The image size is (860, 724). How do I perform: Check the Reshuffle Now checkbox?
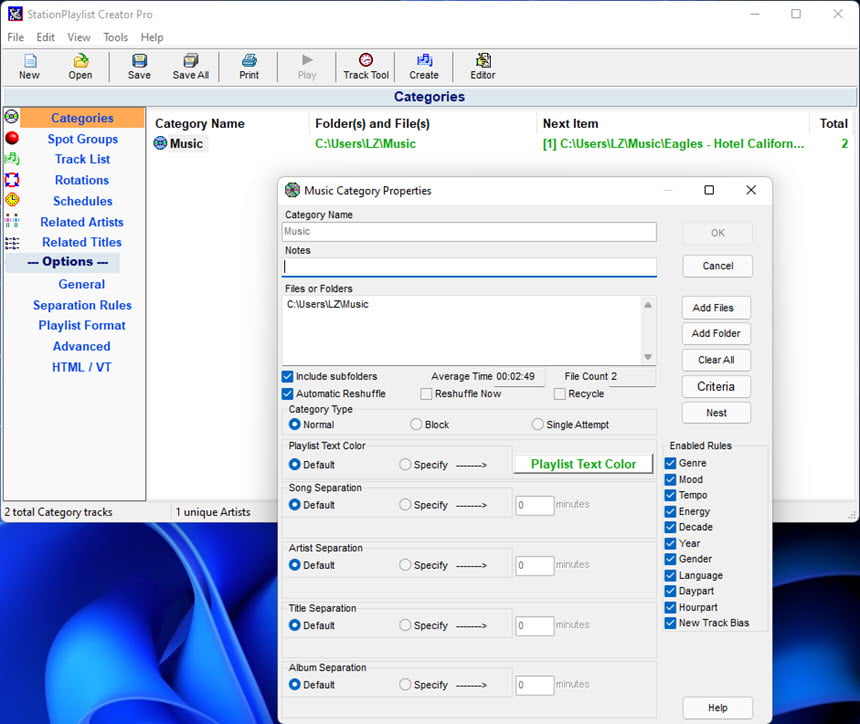point(426,394)
